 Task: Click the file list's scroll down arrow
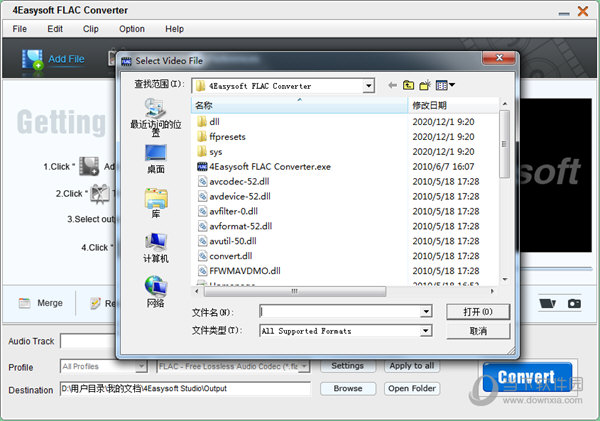[x=505, y=280]
